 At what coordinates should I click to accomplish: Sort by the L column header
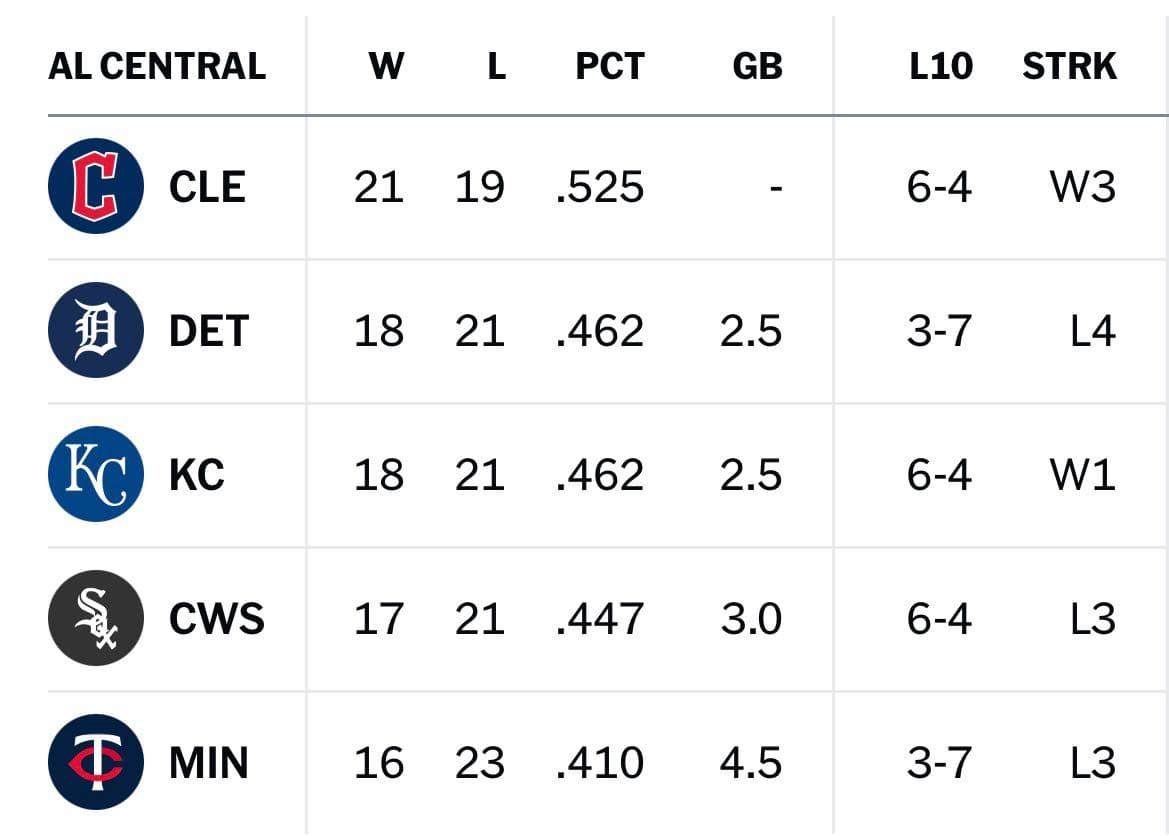coord(497,66)
